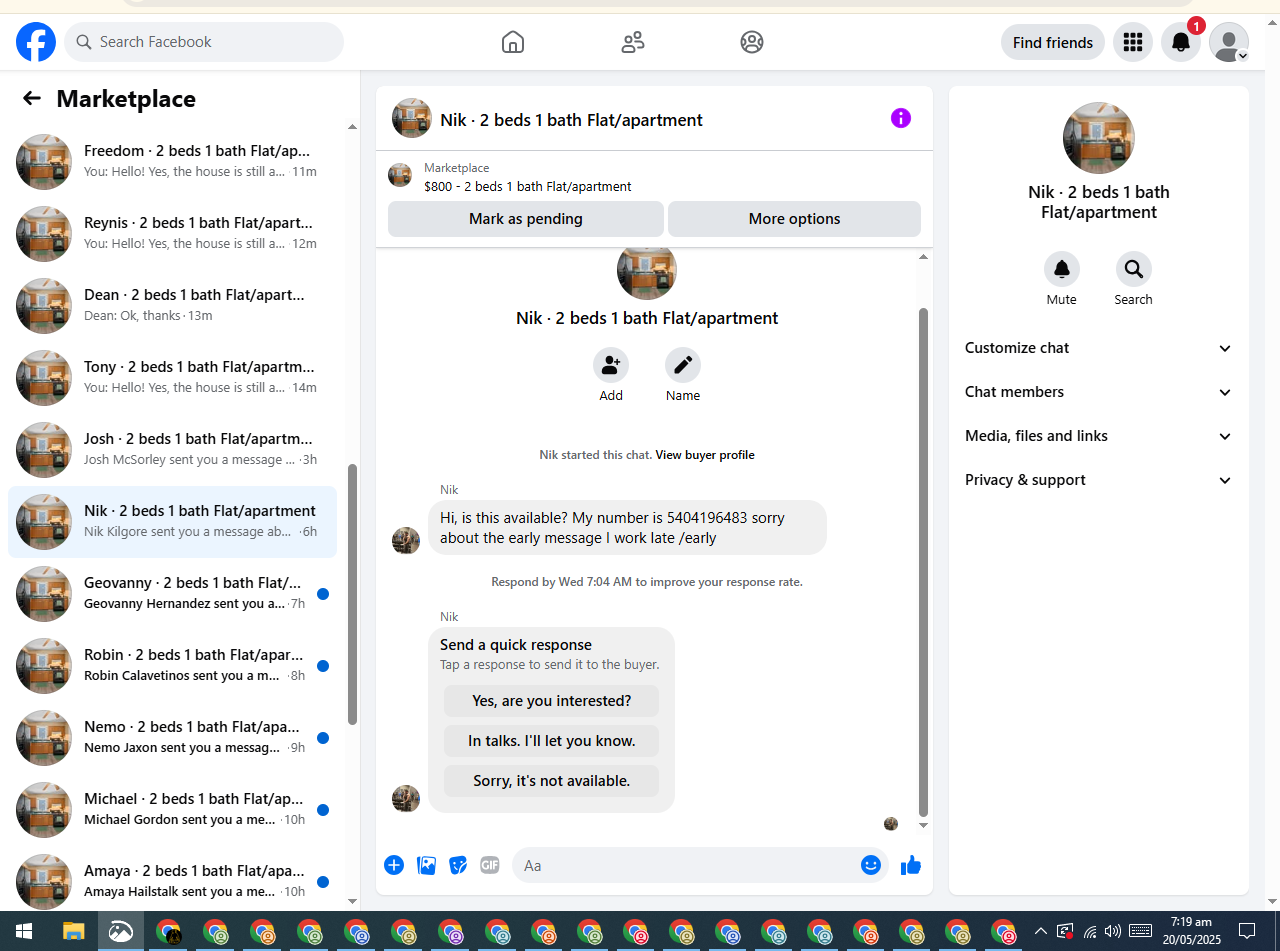Open the Freedom conversation
The height and width of the screenshot is (951, 1280).
click(x=172, y=162)
